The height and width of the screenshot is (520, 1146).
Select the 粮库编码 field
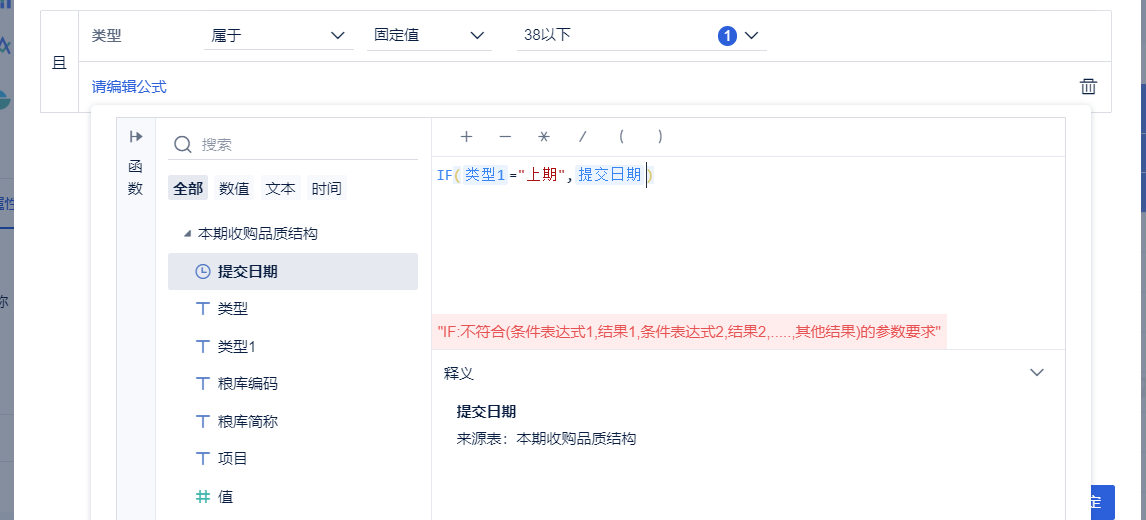click(293, 384)
